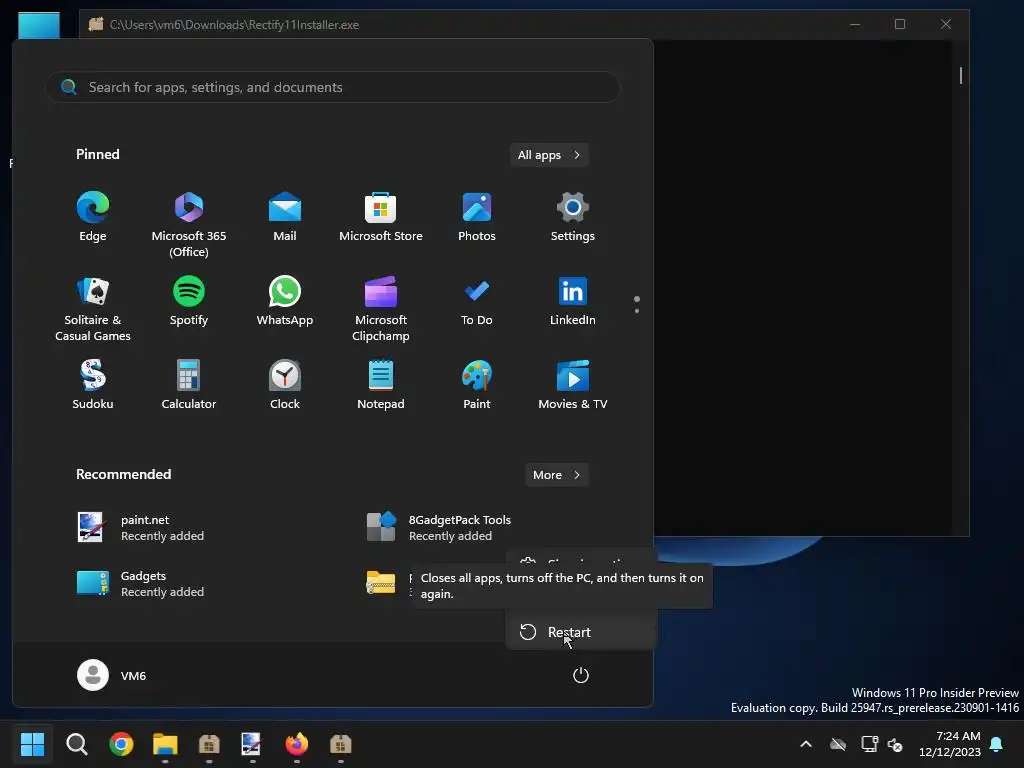Open Firefox from taskbar

click(x=296, y=744)
